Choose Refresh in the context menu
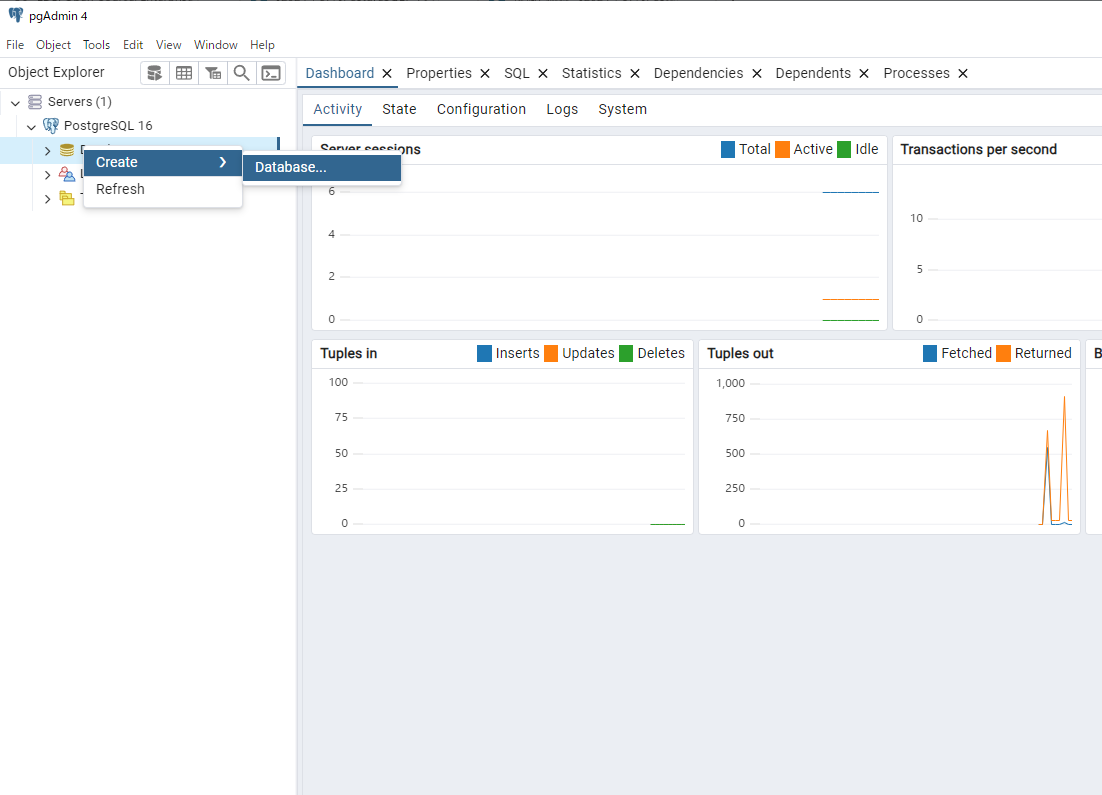The height and width of the screenshot is (795, 1102). pyautogui.click(x=120, y=189)
